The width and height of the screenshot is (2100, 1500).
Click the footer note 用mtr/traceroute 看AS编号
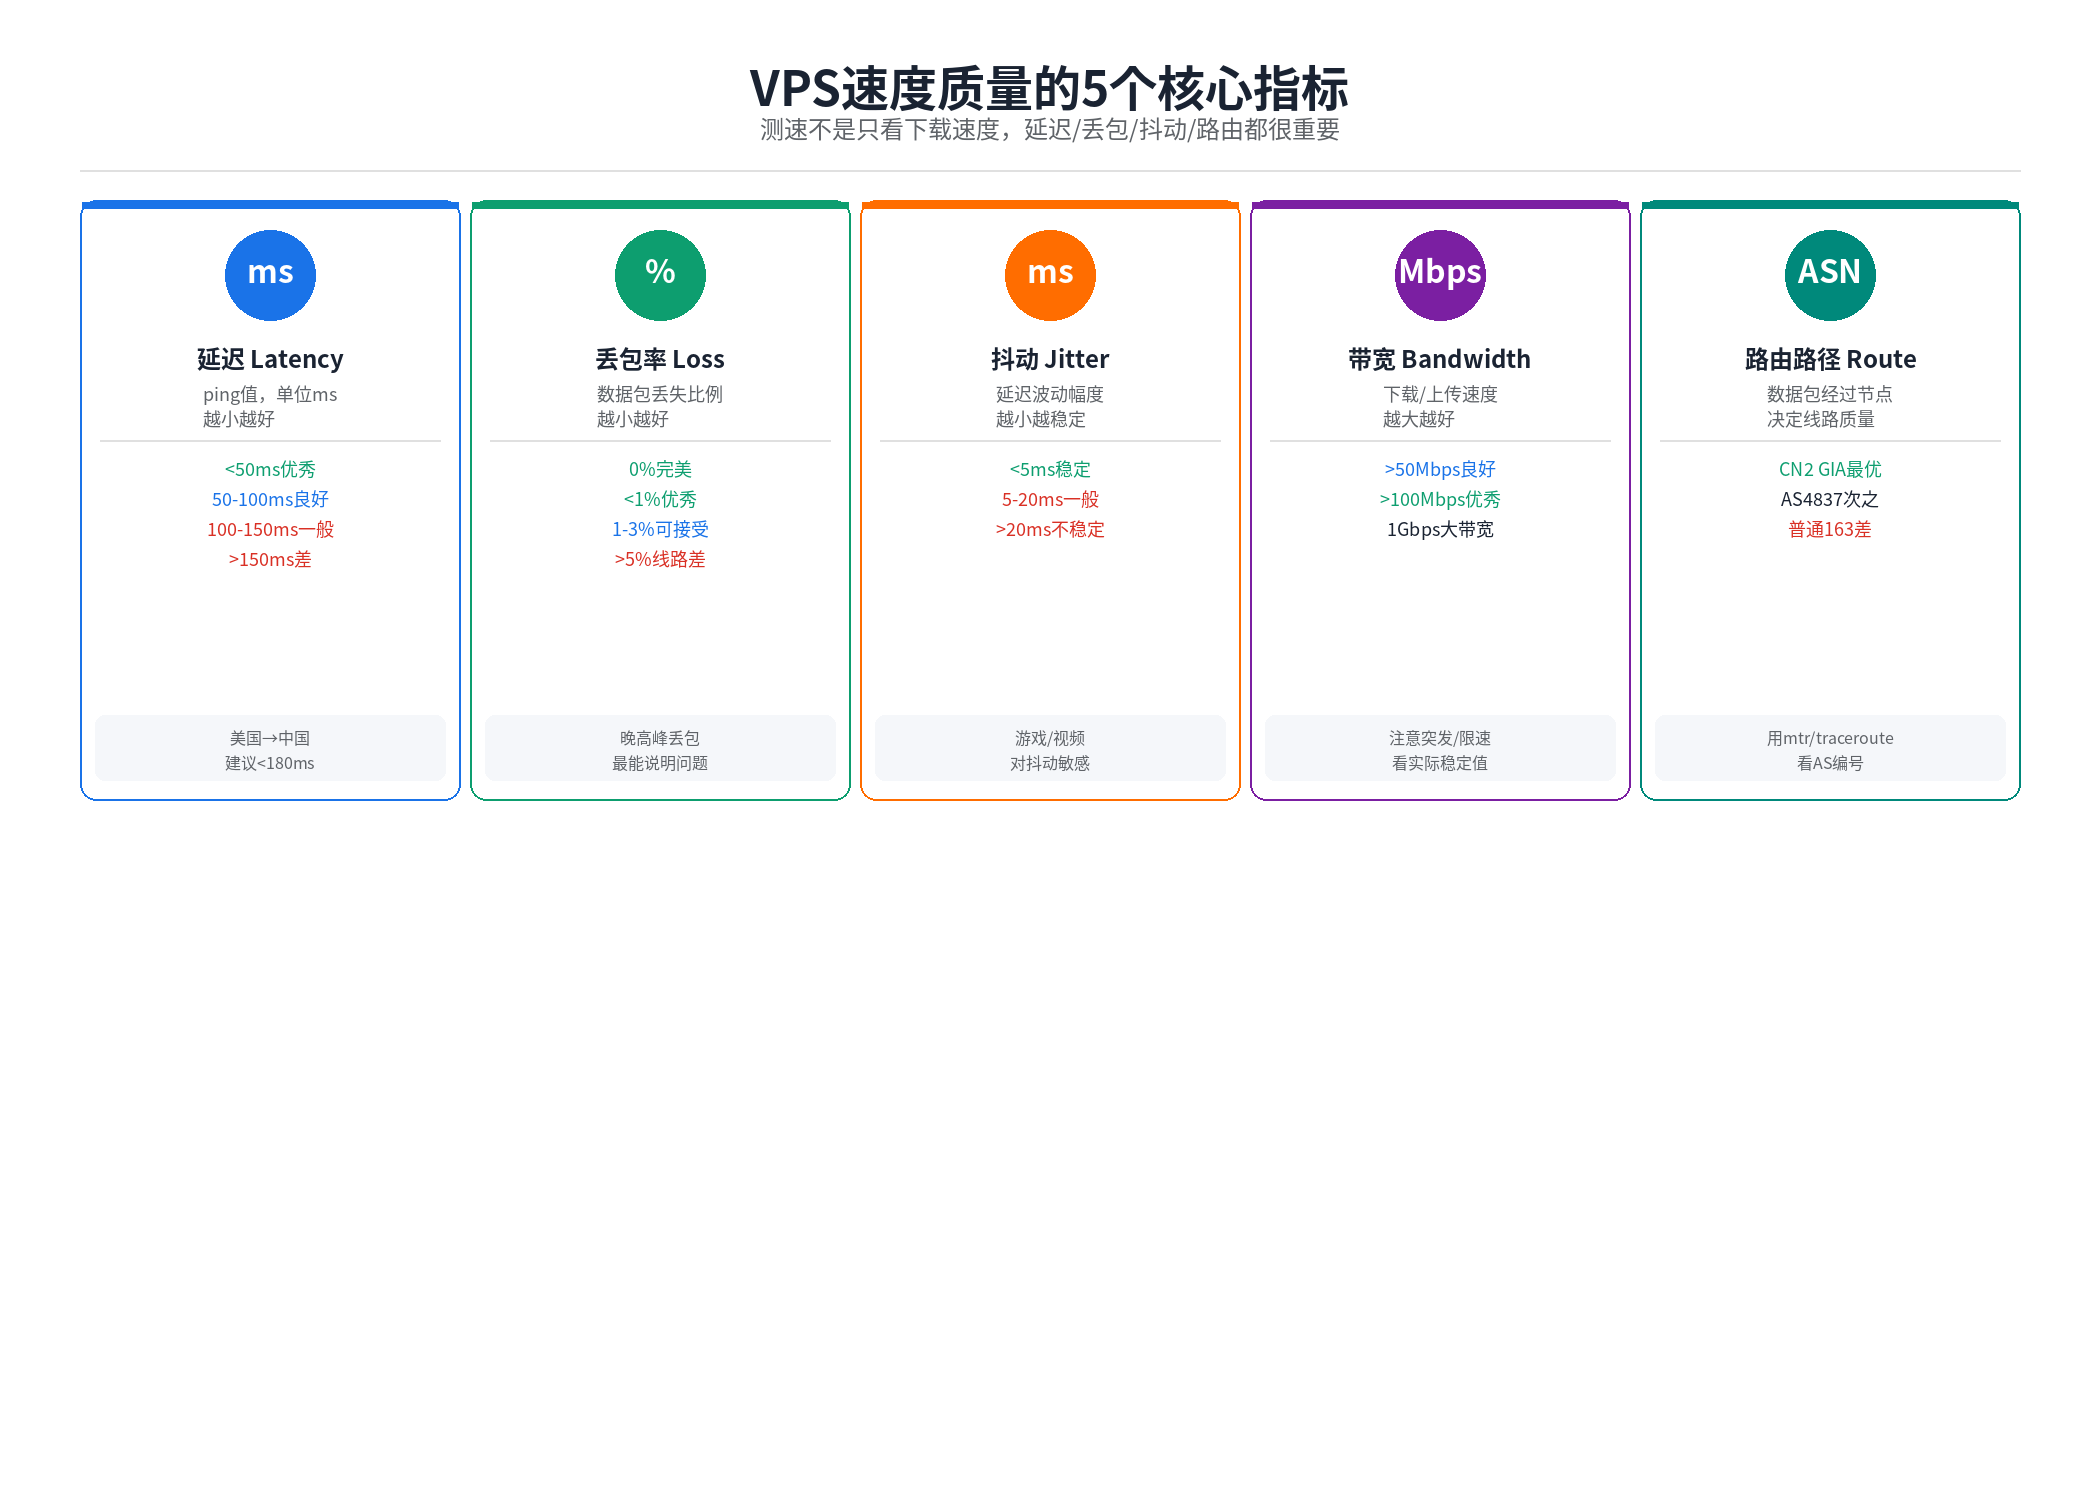(x=1830, y=750)
